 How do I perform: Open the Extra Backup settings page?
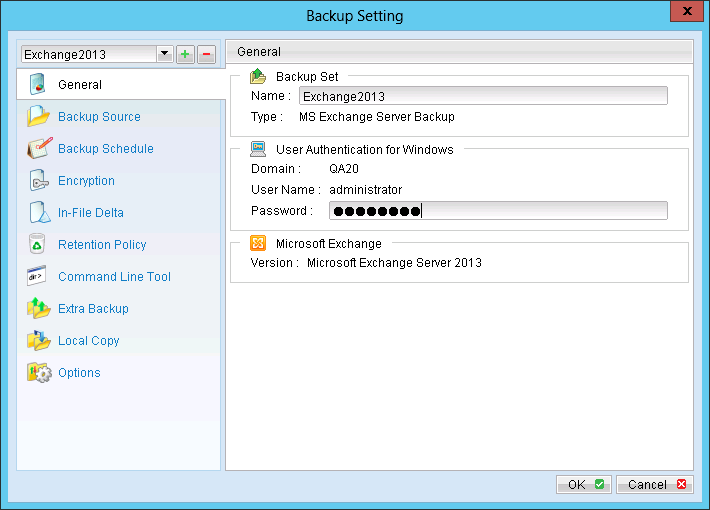[93, 309]
